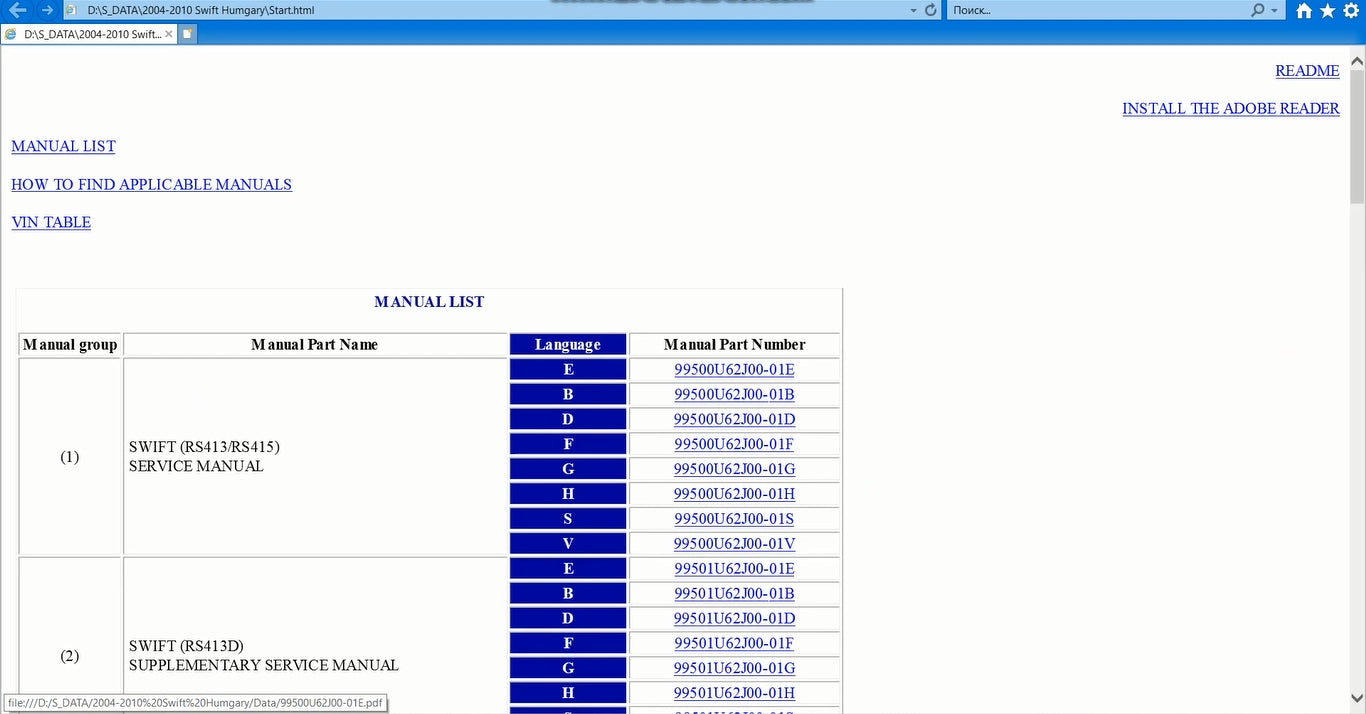Click the browser Forward arrow button
1366x714 pixels.
pos(47,10)
